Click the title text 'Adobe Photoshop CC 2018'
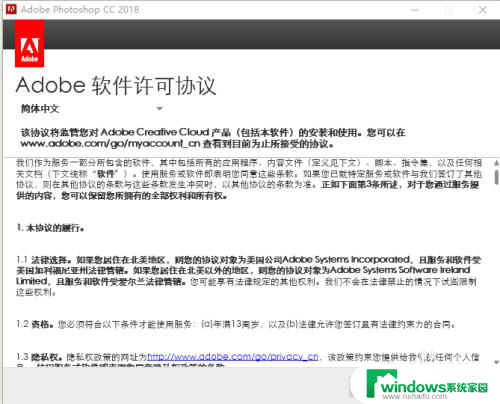Viewport: 500px width, 404px height. pos(80,9)
